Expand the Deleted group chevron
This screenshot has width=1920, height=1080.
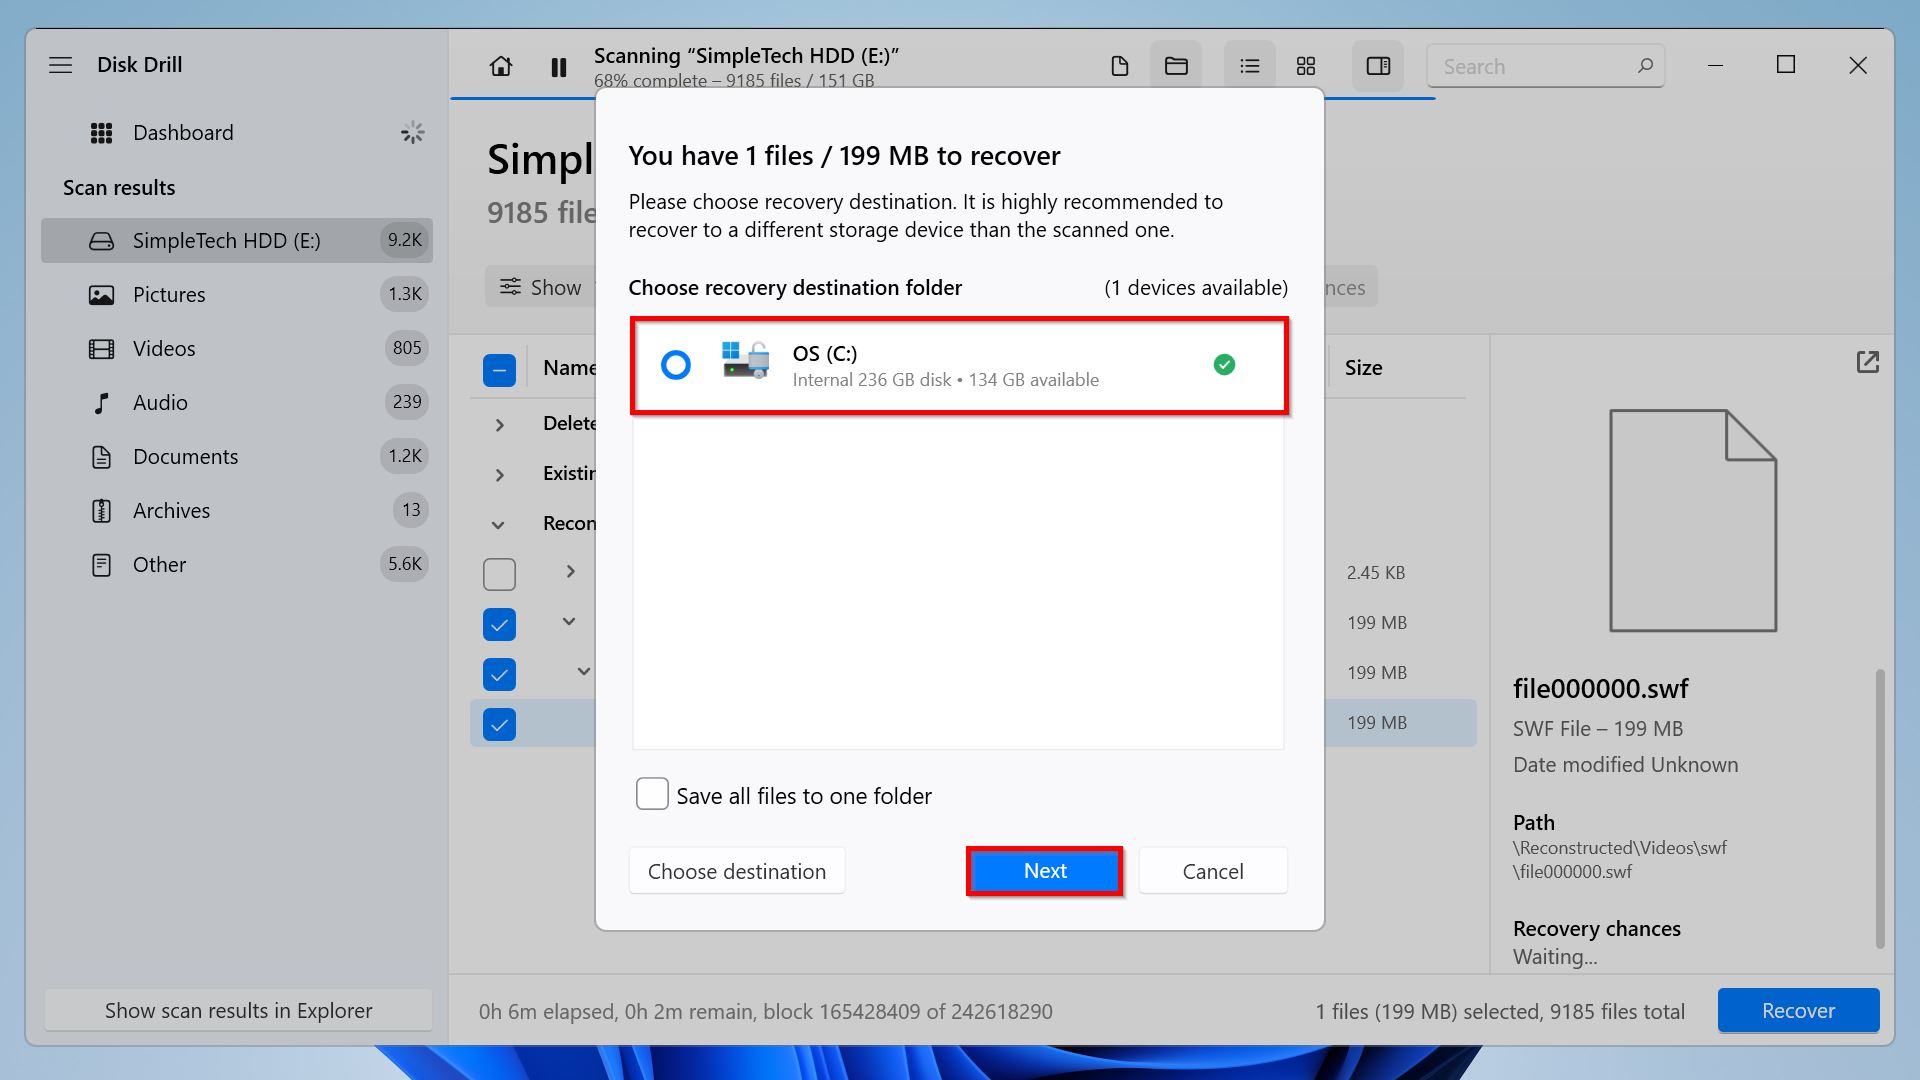(x=500, y=425)
